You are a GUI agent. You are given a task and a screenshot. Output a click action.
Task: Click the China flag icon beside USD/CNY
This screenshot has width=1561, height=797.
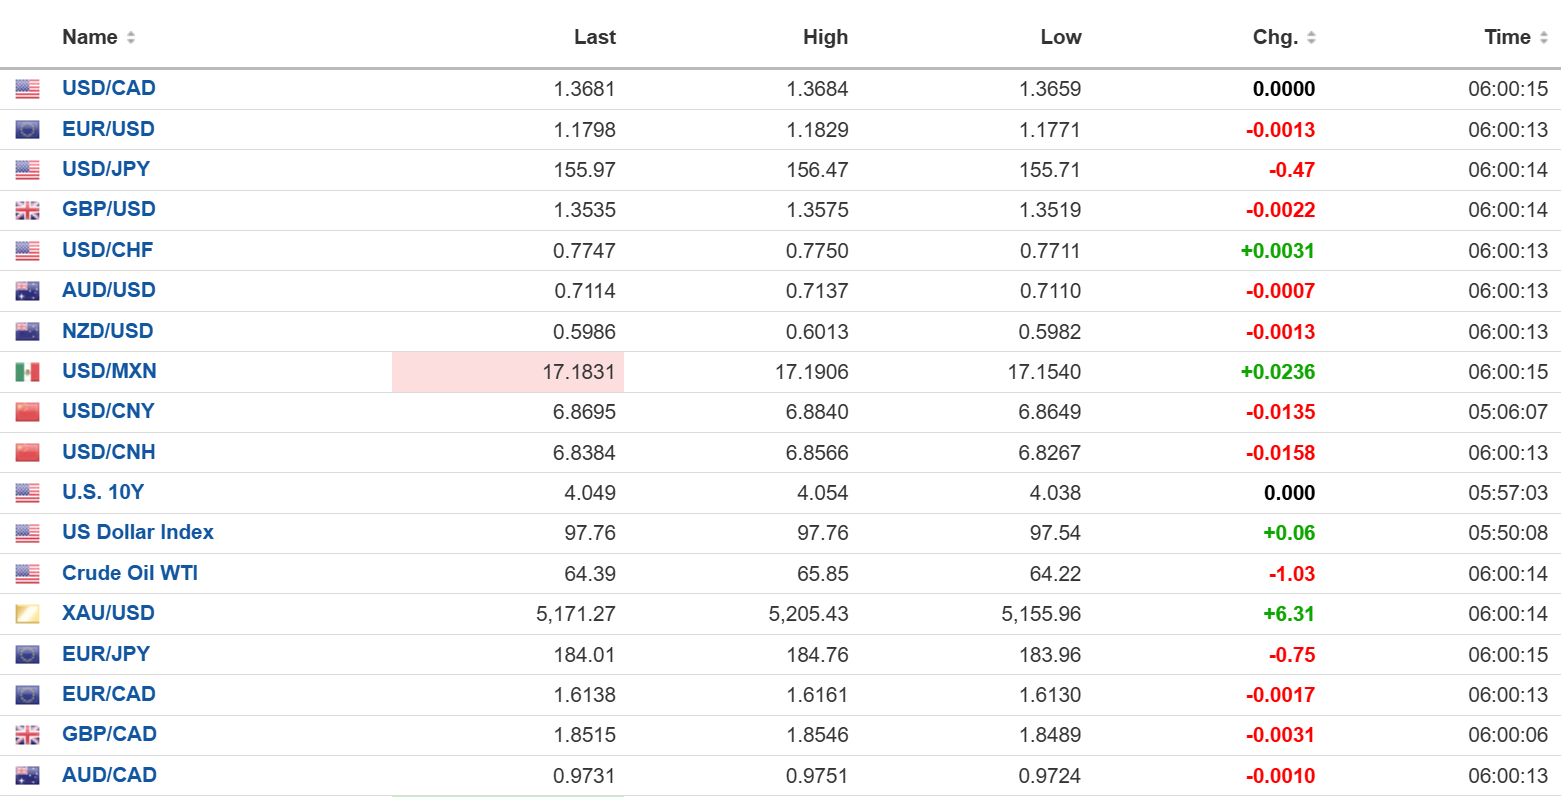27,412
